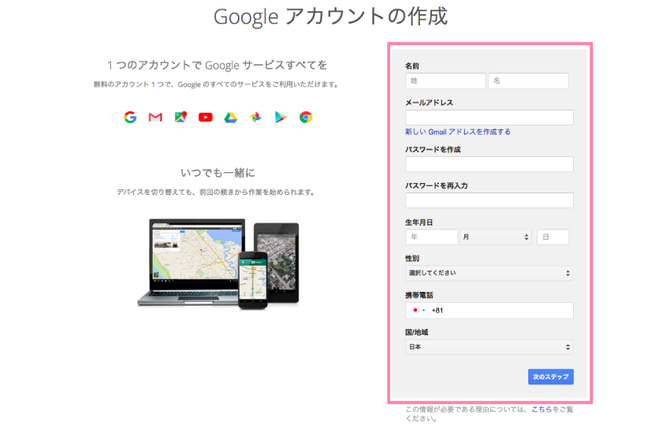The image size is (670, 426).
Task: Click the Google Play store icon
Action: (x=280, y=117)
